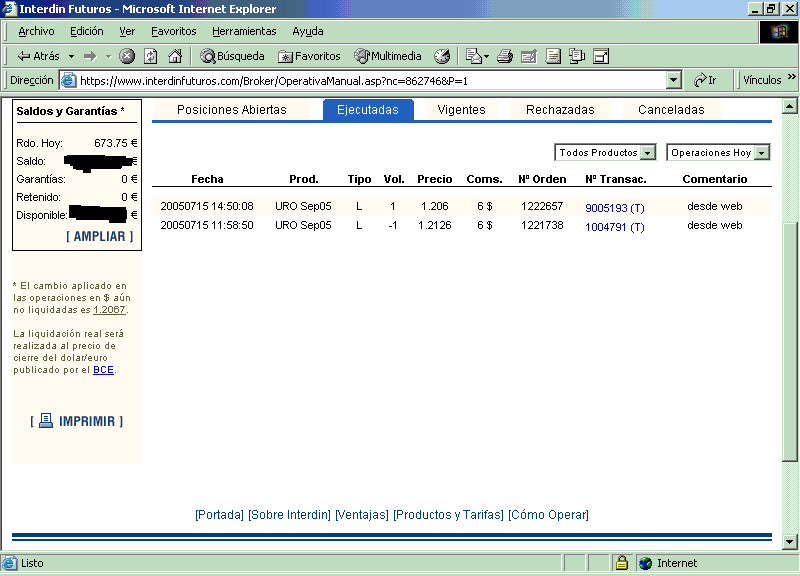Image resolution: width=800 pixels, height=576 pixels.
Task: Open the Favoritos toolbar button
Action: point(309,56)
